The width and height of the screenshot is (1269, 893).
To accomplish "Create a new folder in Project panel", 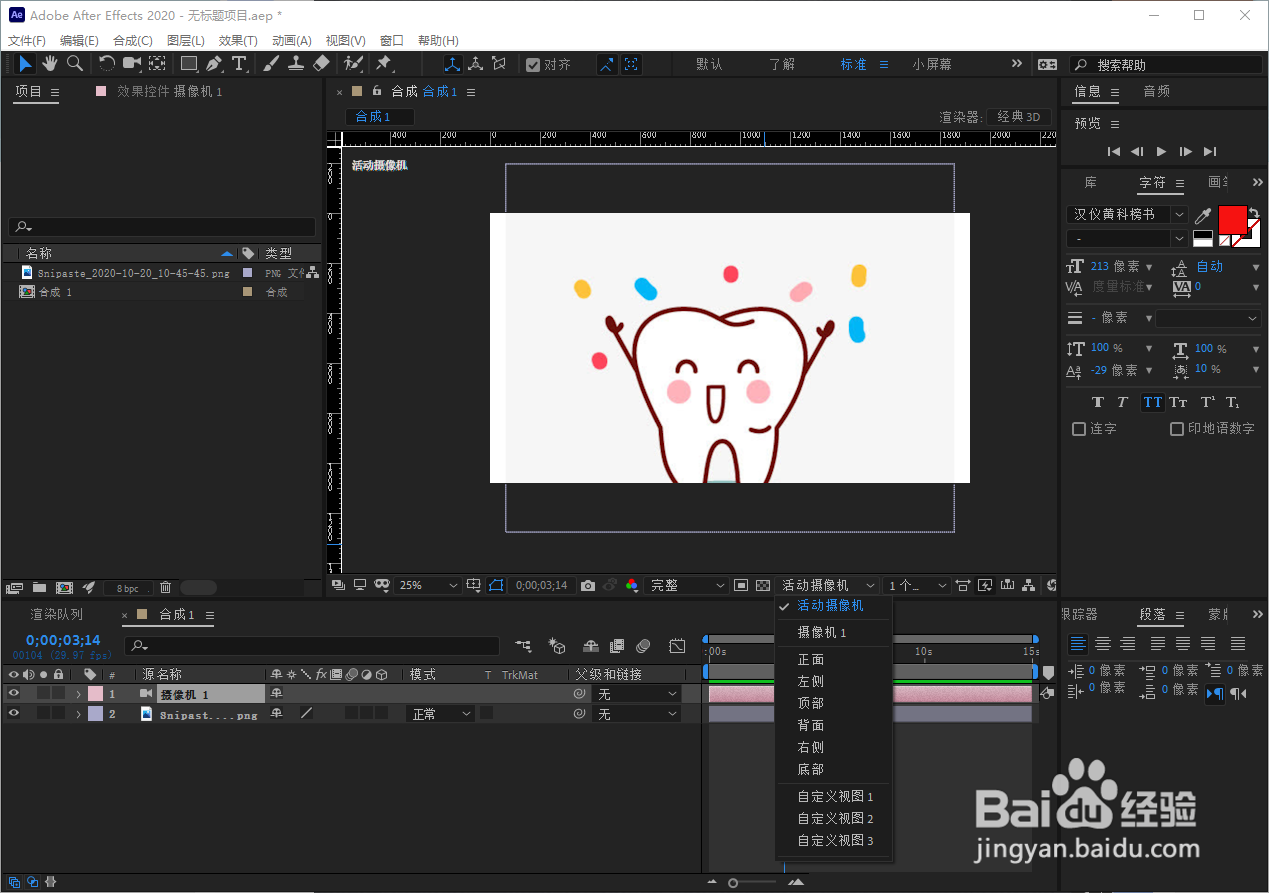I will click(x=39, y=587).
